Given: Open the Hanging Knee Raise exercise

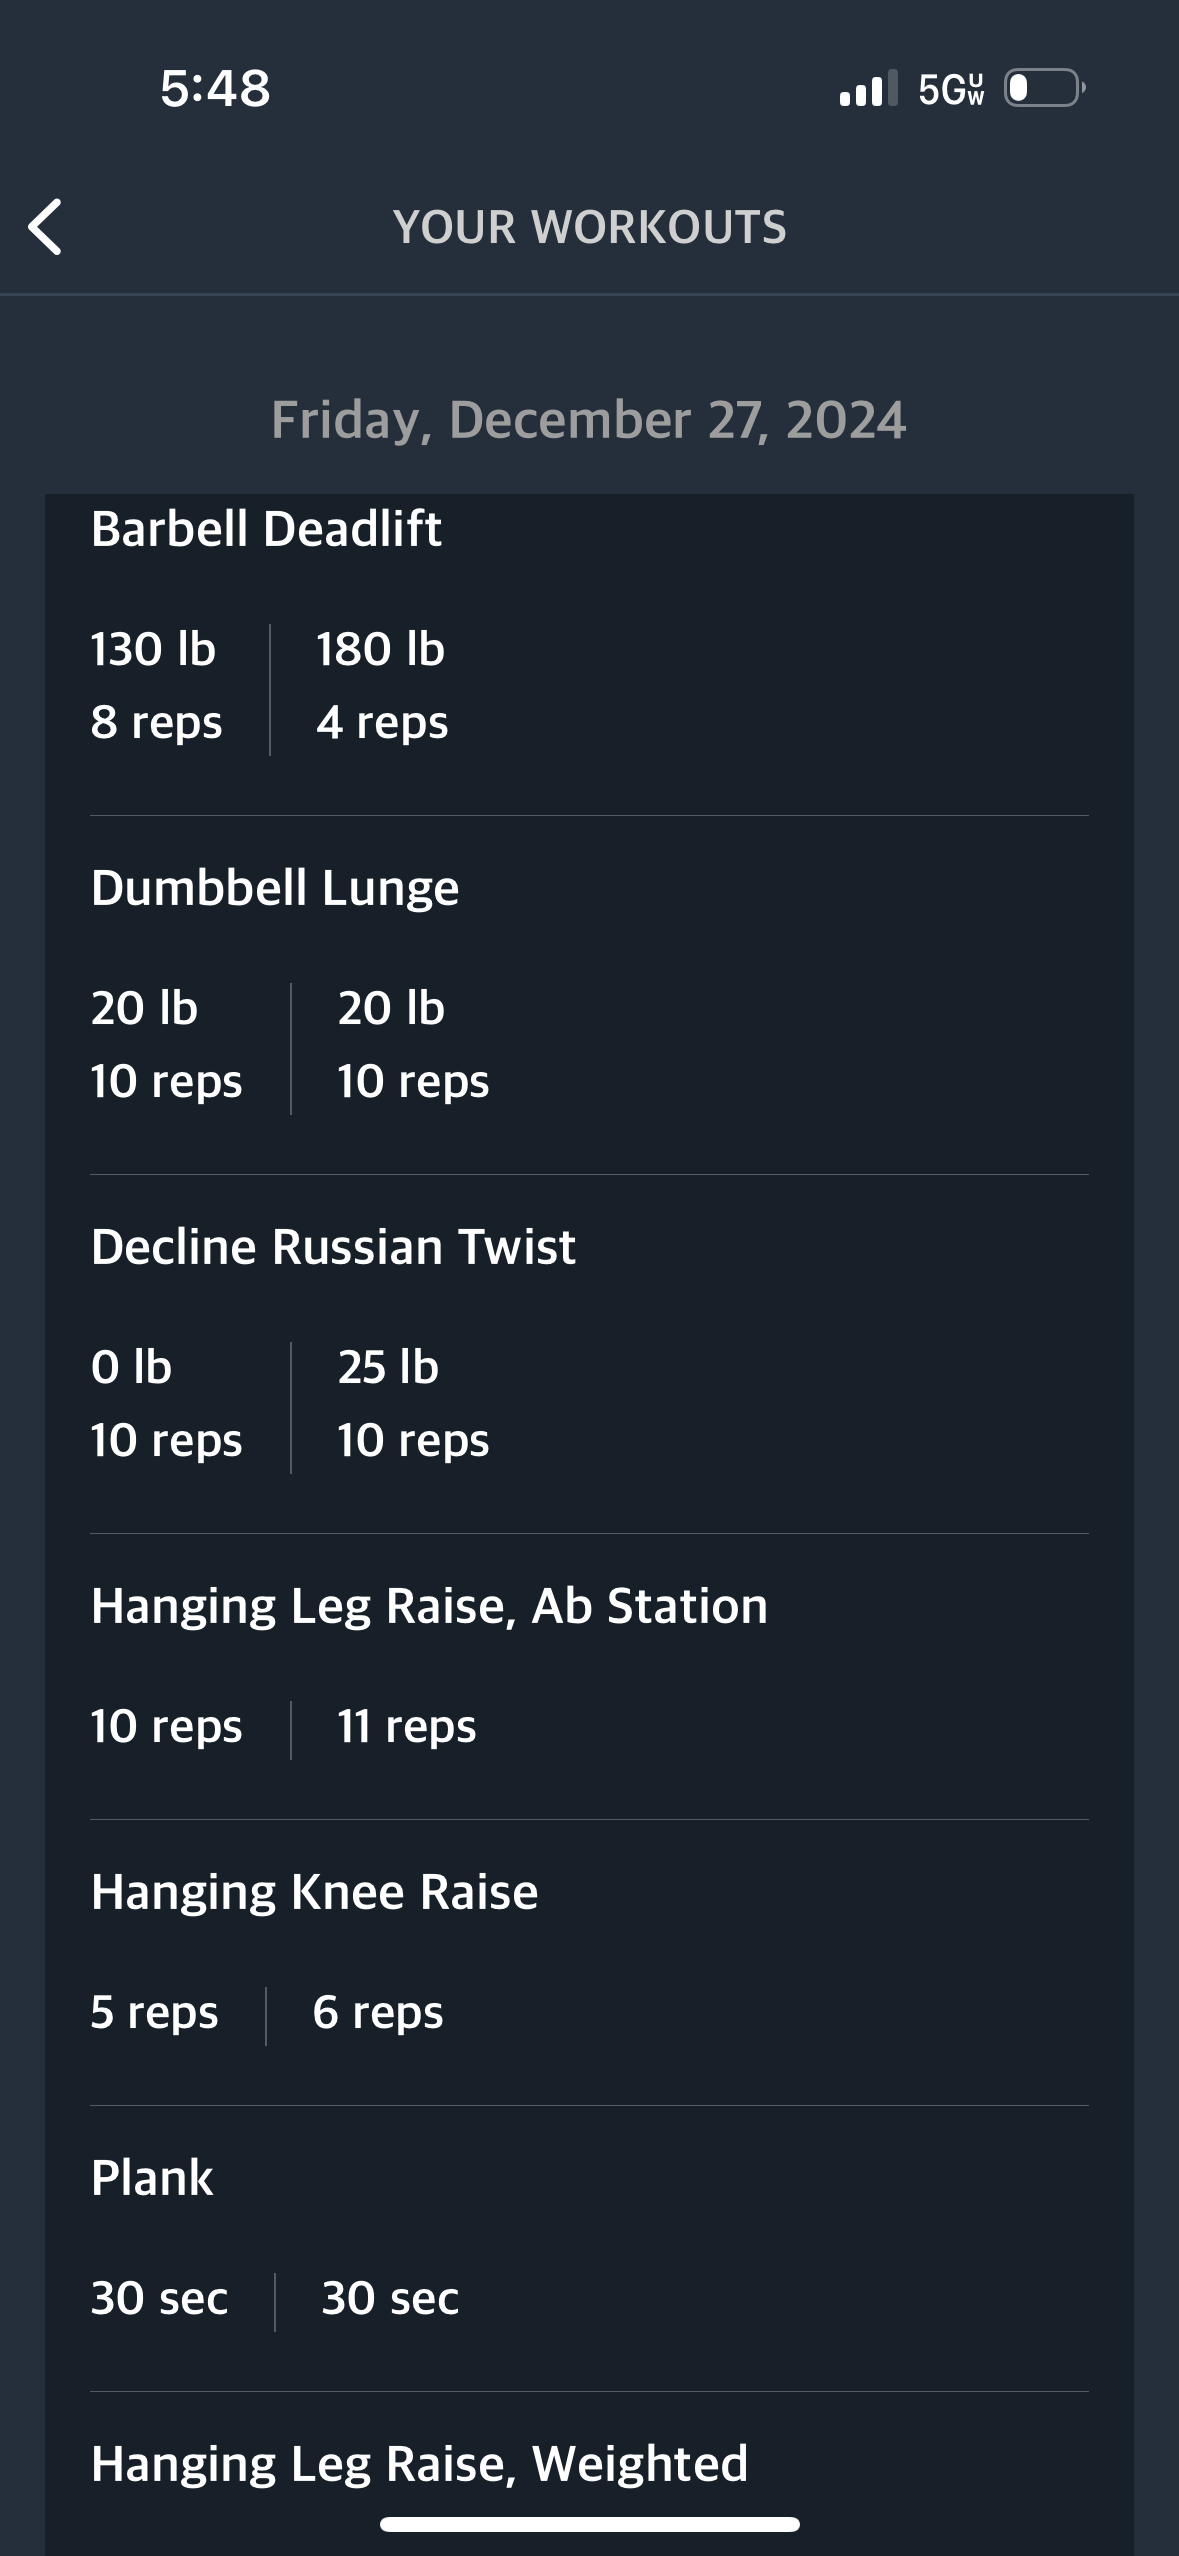Looking at the screenshot, I should click(314, 1893).
